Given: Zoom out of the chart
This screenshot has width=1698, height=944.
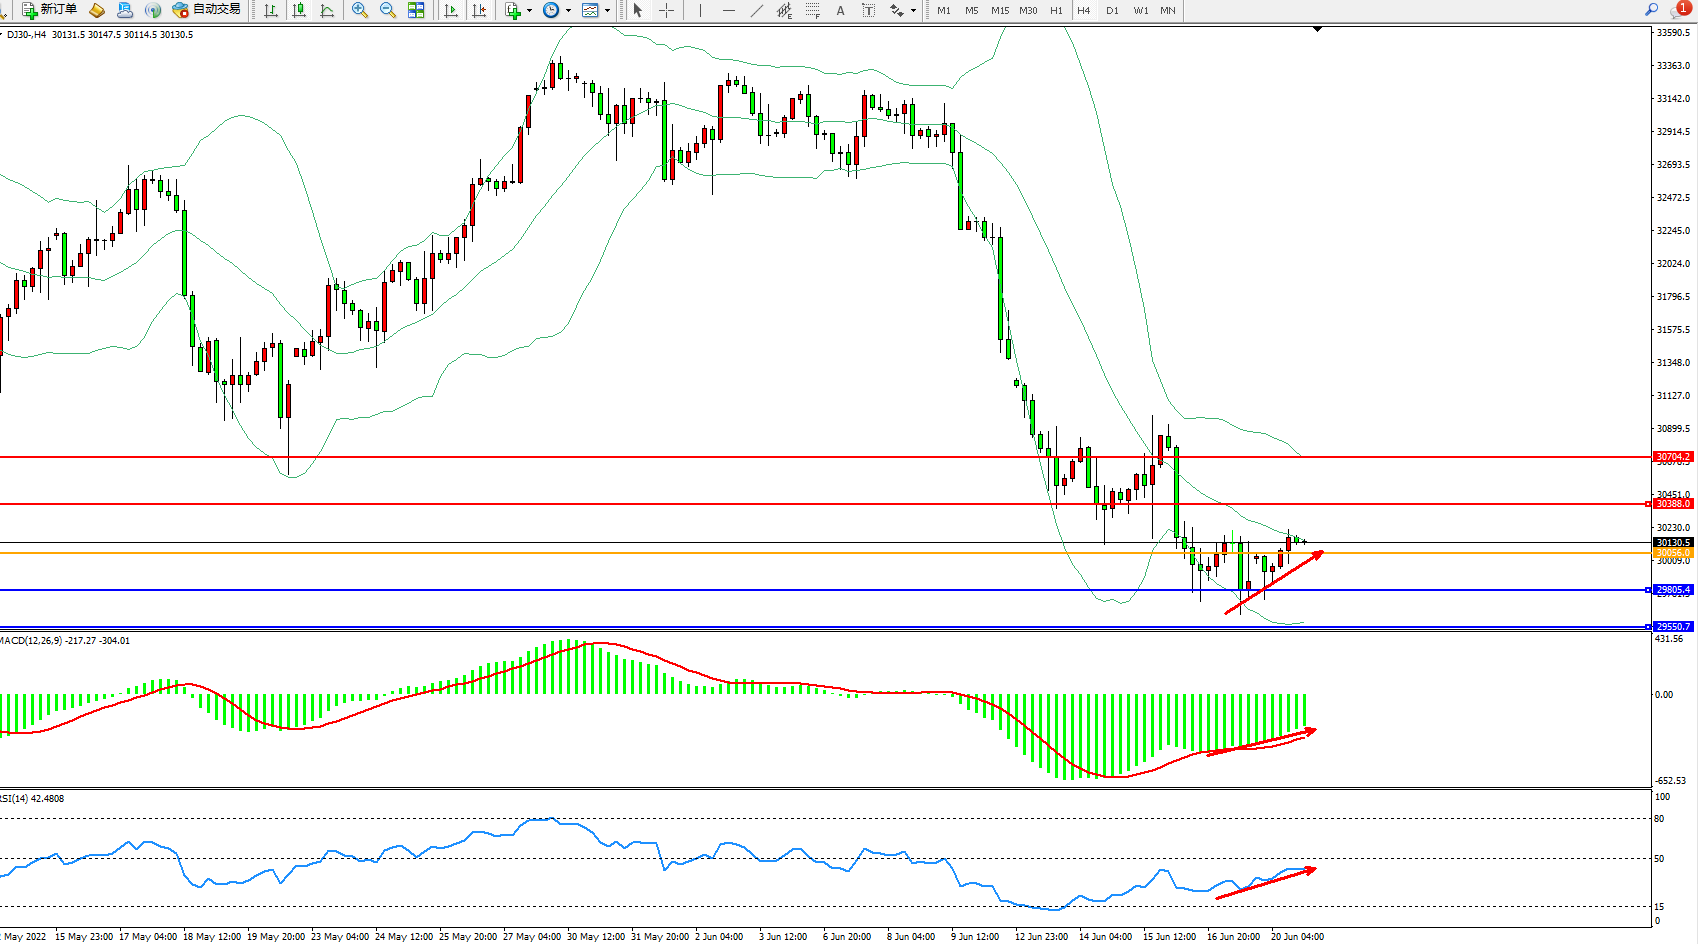Looking at the screenshot, I should coord(388,10).
